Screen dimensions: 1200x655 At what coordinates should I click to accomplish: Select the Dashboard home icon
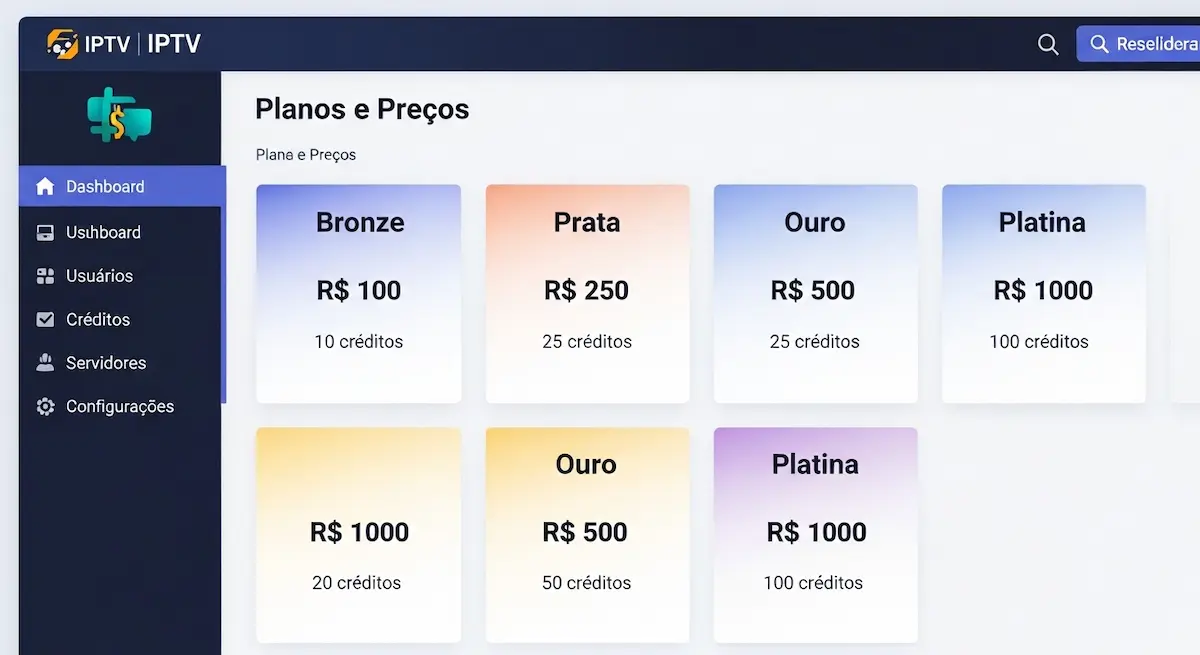(45, 186)
